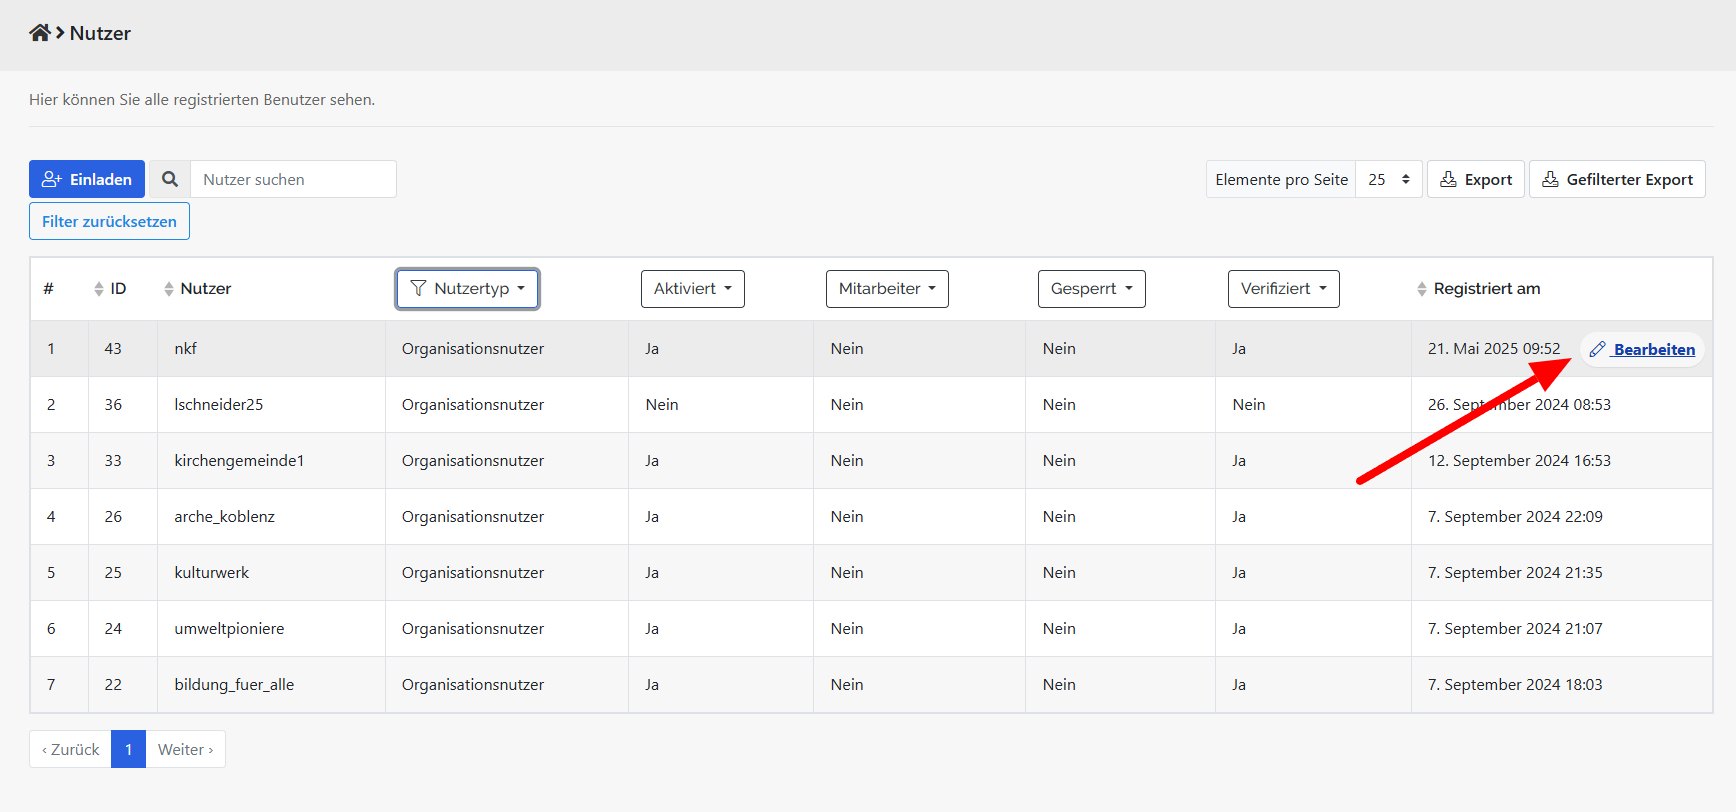Open the Nutzertyp filter dropdown
The image size is (1736, 812).
pos(467,289)
